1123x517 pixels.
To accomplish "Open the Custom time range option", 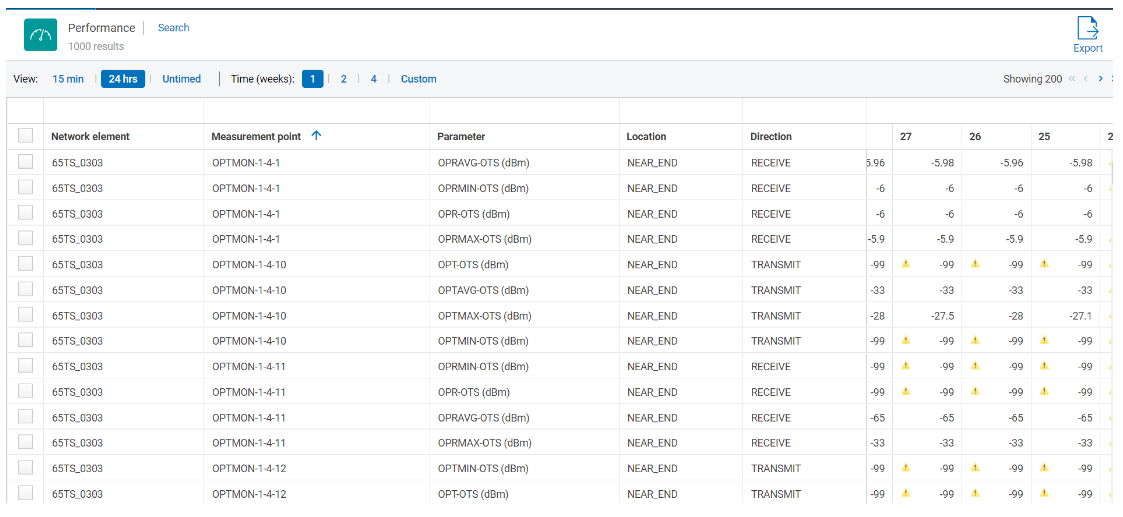I will 418,79.
